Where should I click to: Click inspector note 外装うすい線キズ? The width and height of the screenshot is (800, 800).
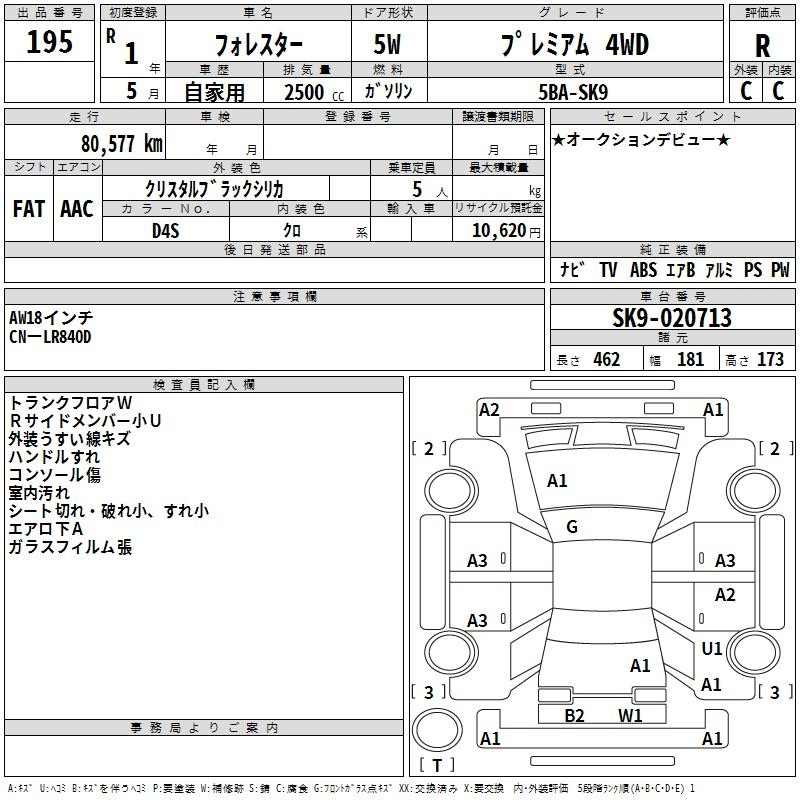click(69, 439)
